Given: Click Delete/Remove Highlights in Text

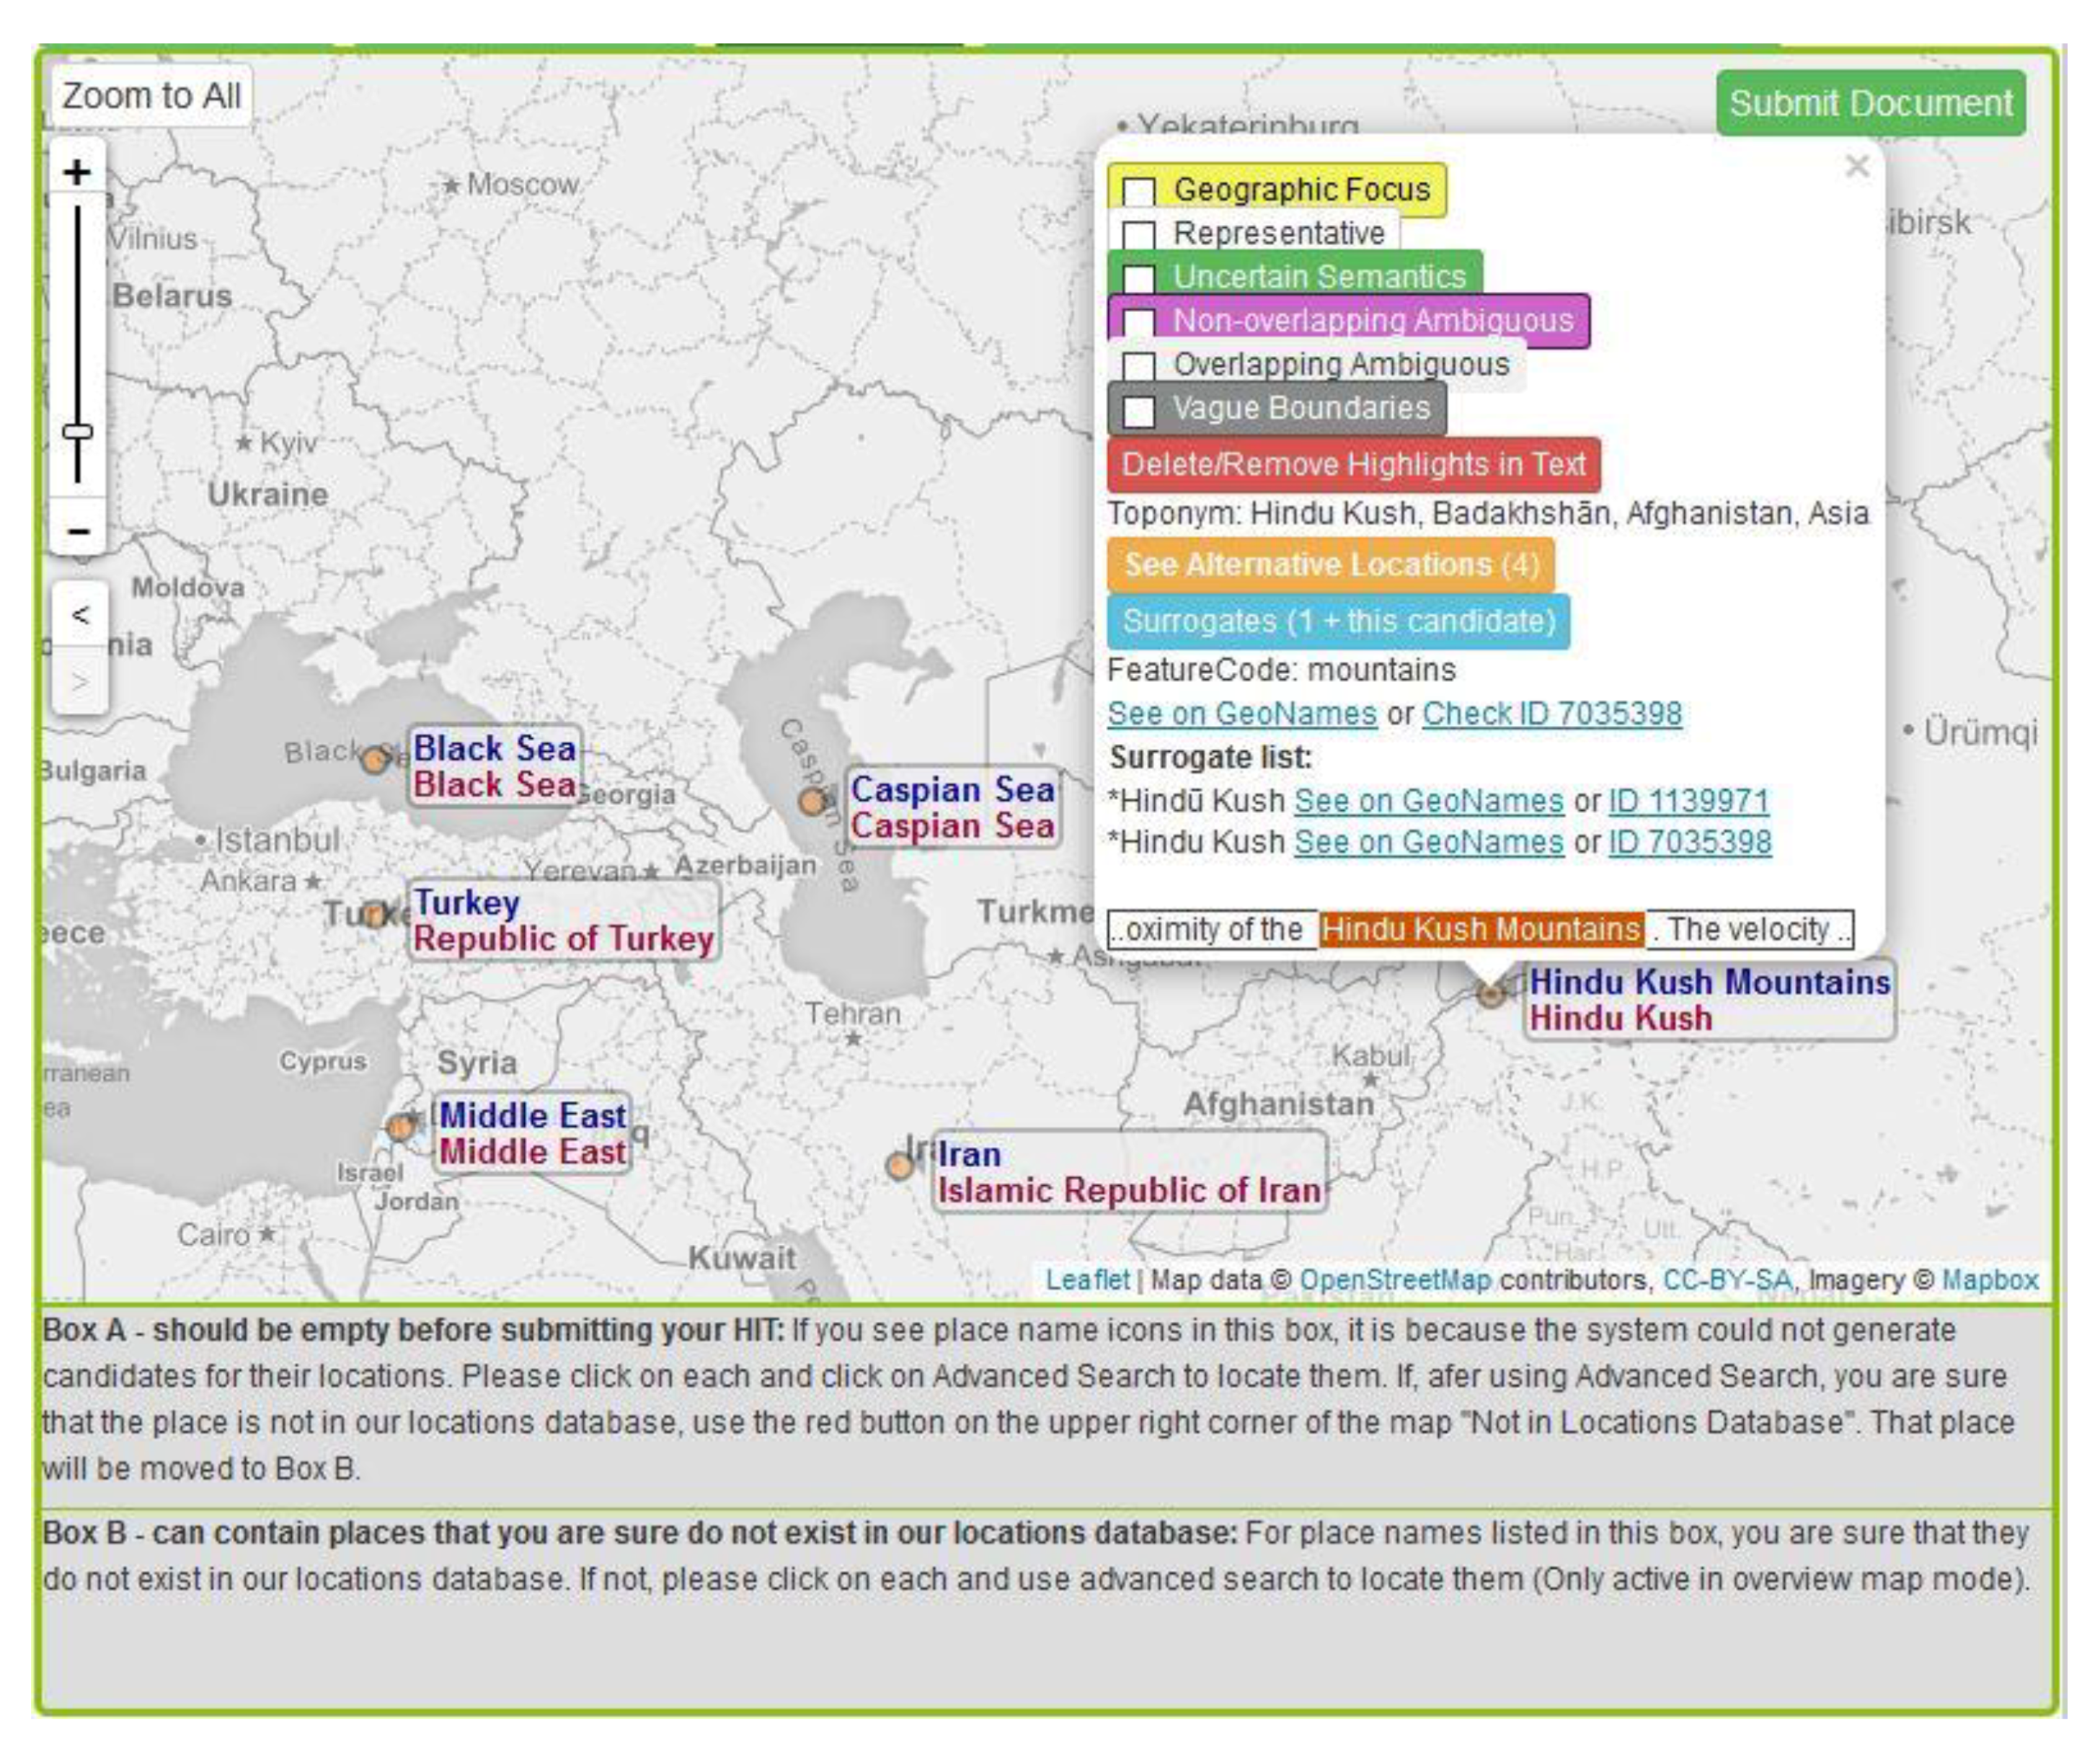Looking at the screenshot, I should point(1353,465).
